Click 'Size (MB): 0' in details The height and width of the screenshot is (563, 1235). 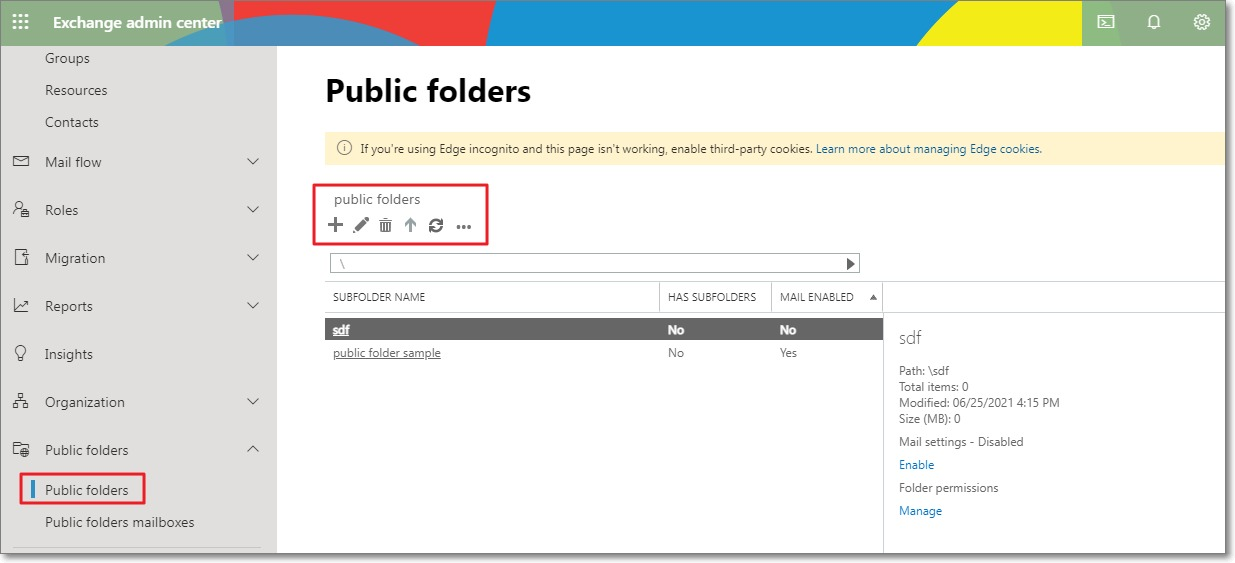pos(930,419)
